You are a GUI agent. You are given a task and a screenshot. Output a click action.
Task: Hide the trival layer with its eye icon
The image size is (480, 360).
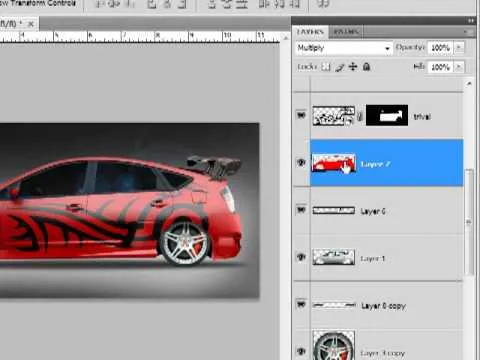click(301, 115)
